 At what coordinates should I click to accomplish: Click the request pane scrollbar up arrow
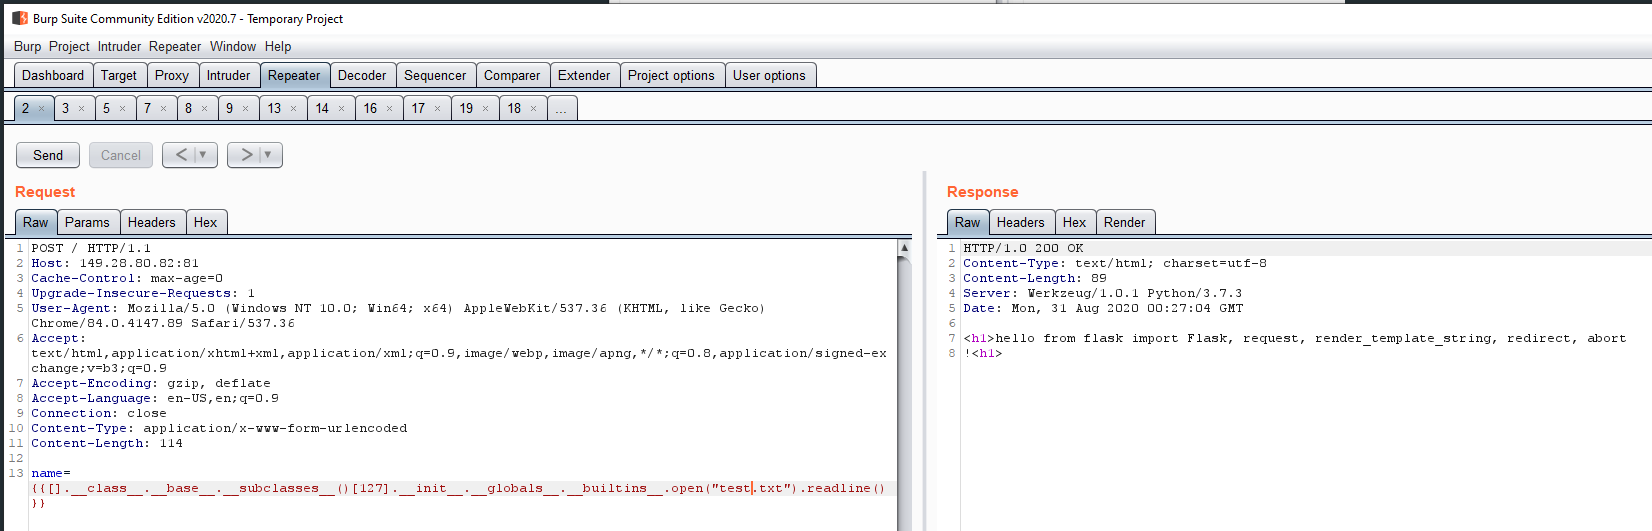[904, 248]
